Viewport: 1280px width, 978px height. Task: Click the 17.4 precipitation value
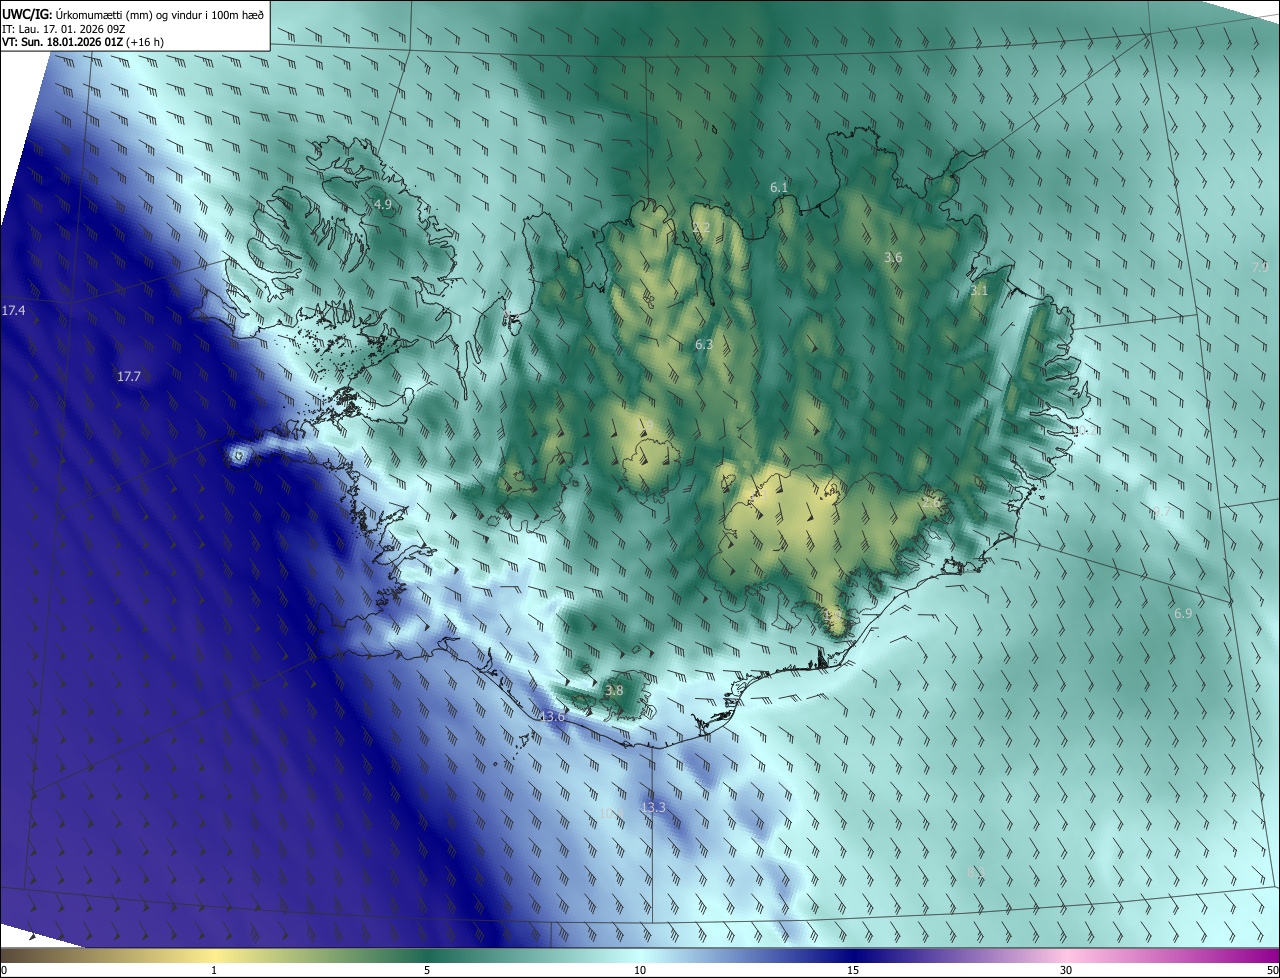13,311
